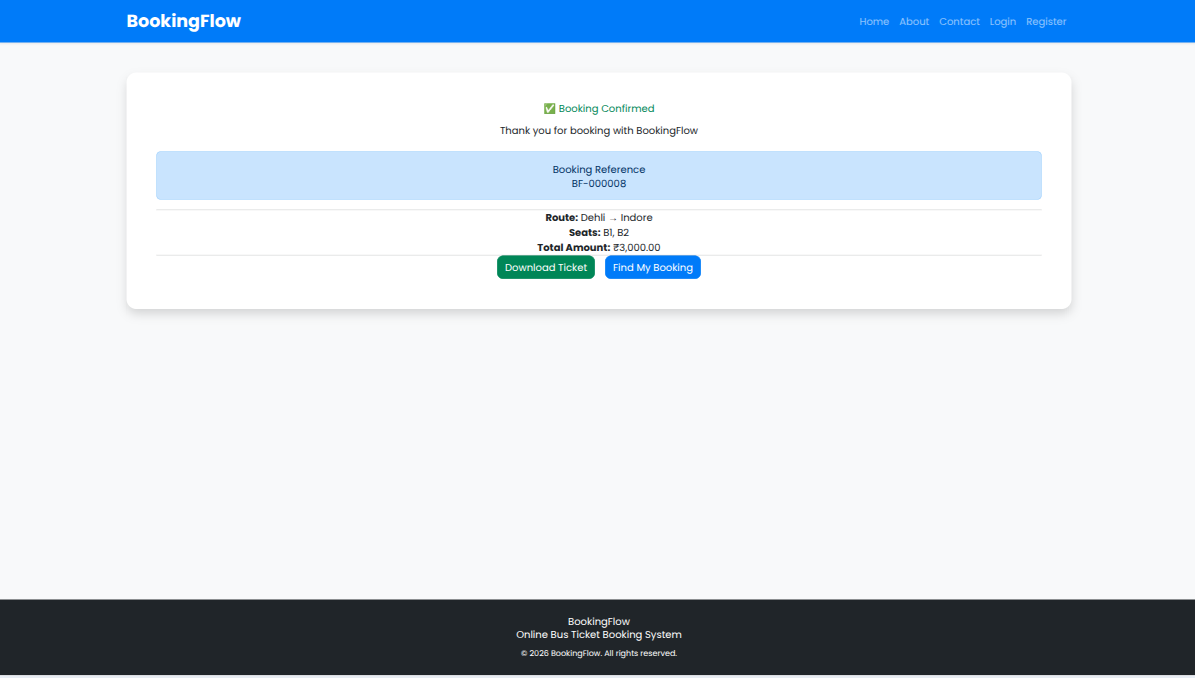The width and height of the screenshot is (1195, 678).
Task: Click the booking reference number BF-000008
Action: pos(599,184)
